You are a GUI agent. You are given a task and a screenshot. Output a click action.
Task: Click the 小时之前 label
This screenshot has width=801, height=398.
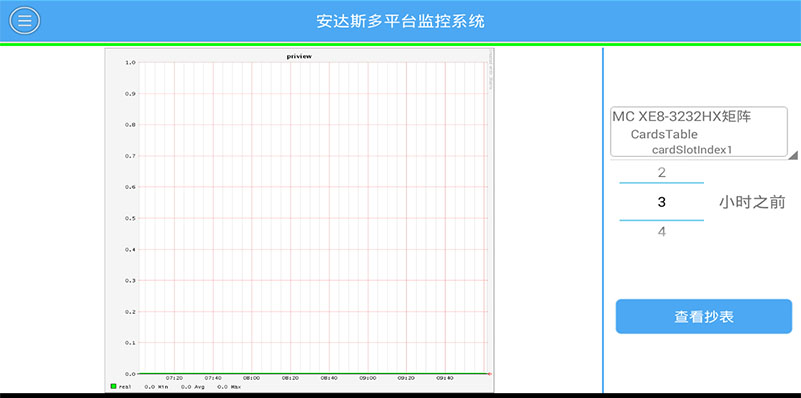pyautogui.click(x=752, y=202)
